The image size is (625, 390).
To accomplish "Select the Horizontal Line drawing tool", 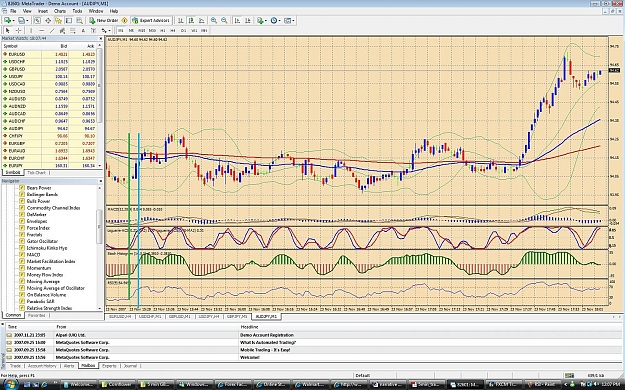I will pyautogui.click(x=41, y=30).
